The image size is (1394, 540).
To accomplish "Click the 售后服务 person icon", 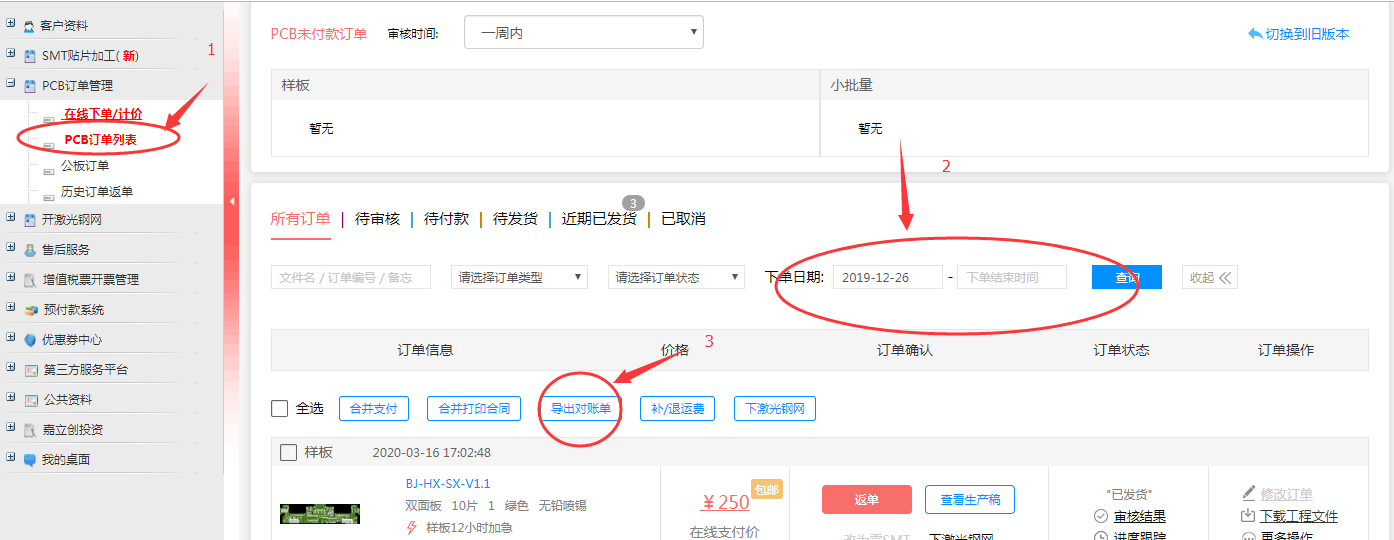I will (x=30, y=250).
